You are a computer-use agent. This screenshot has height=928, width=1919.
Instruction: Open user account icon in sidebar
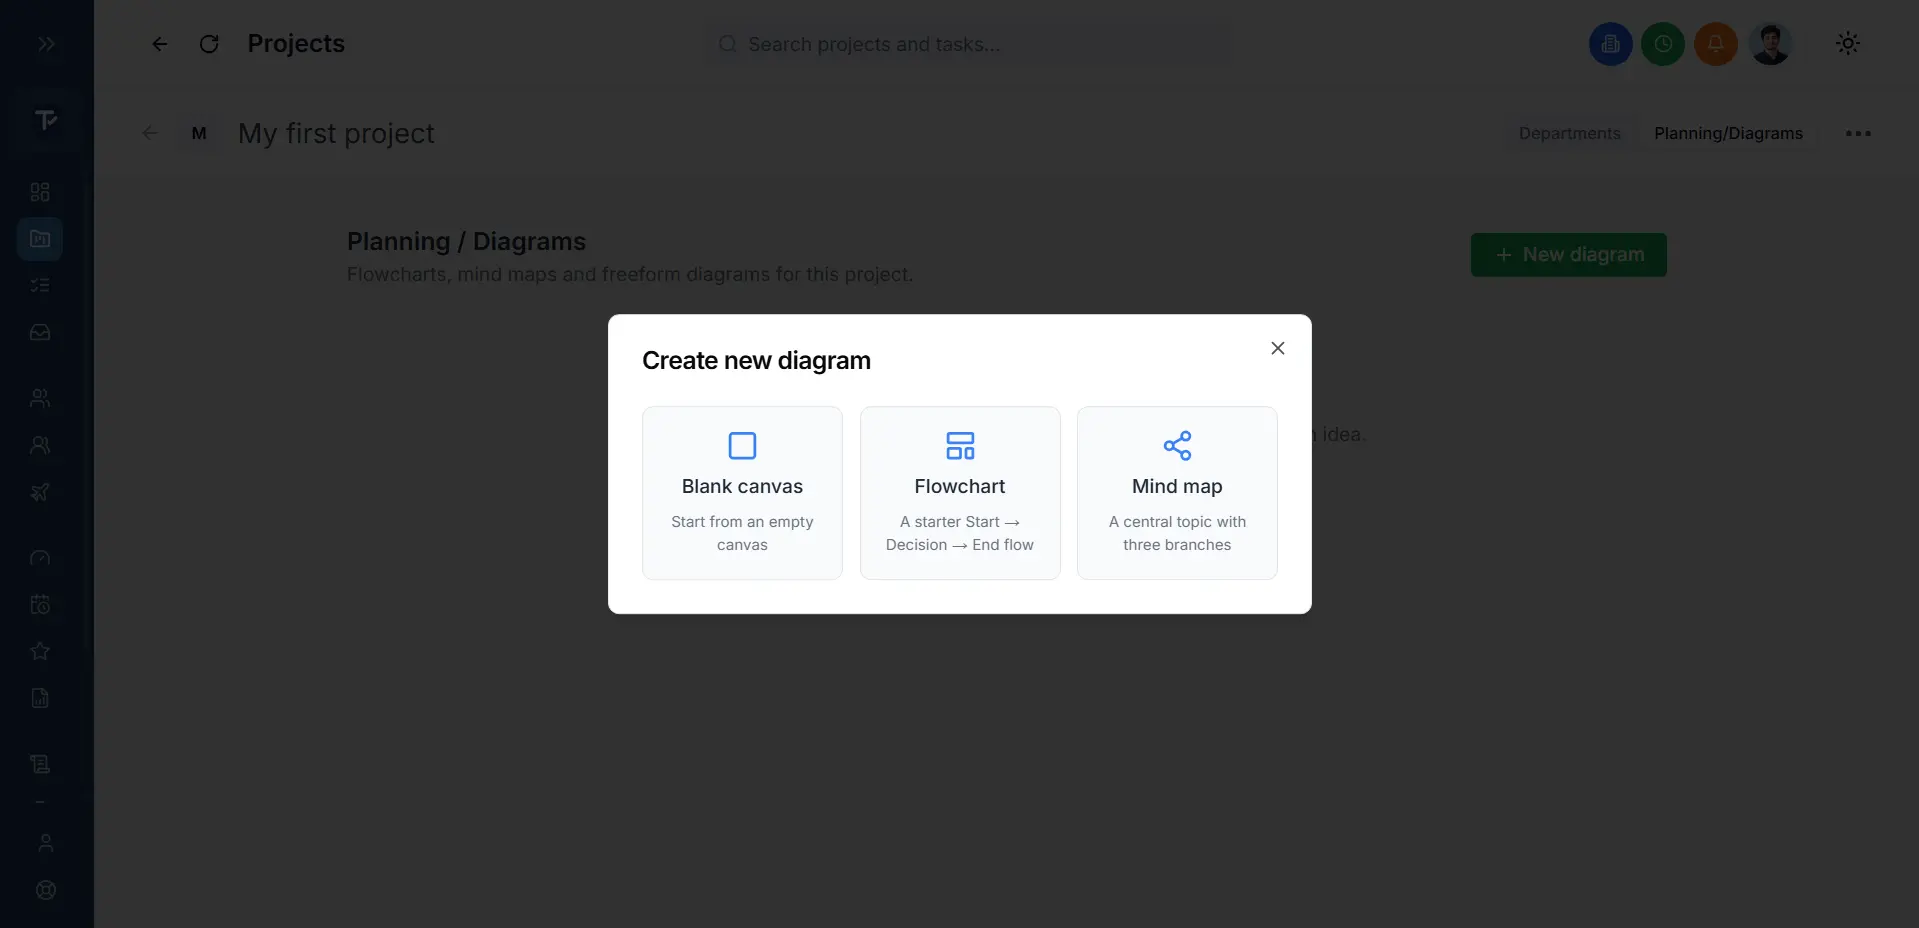tap(46, 843)
